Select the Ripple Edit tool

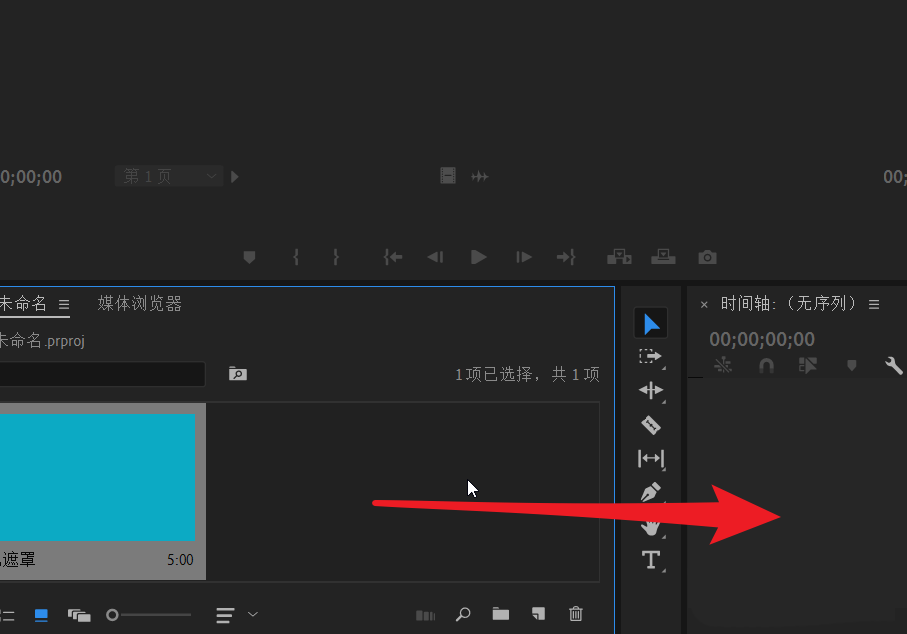650,391
